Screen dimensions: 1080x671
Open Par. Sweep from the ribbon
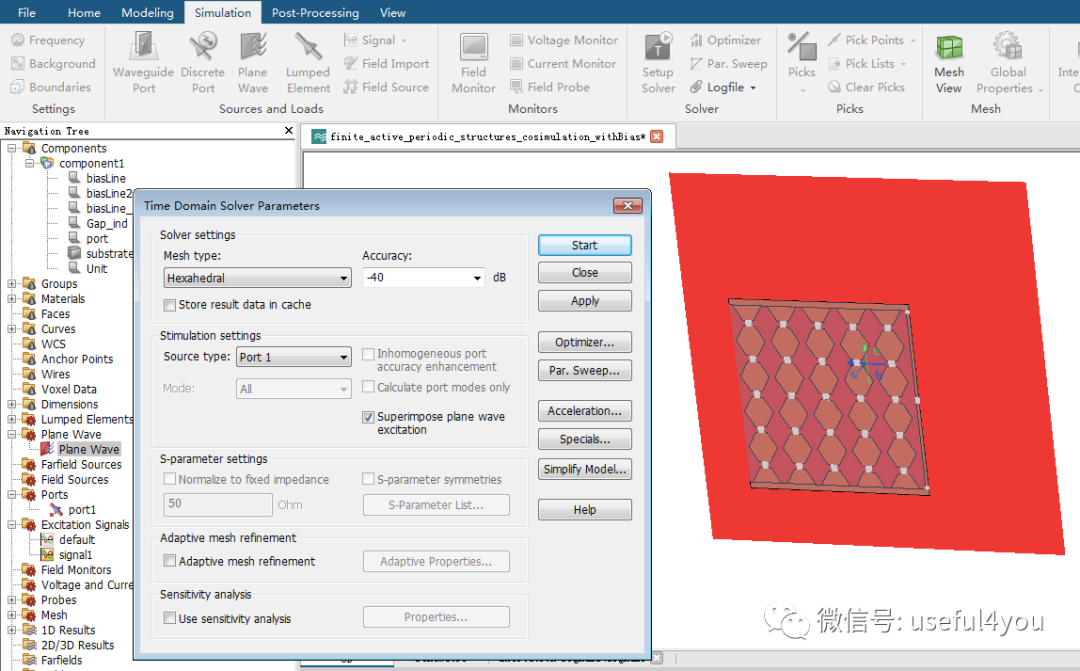tap(729, 63)
